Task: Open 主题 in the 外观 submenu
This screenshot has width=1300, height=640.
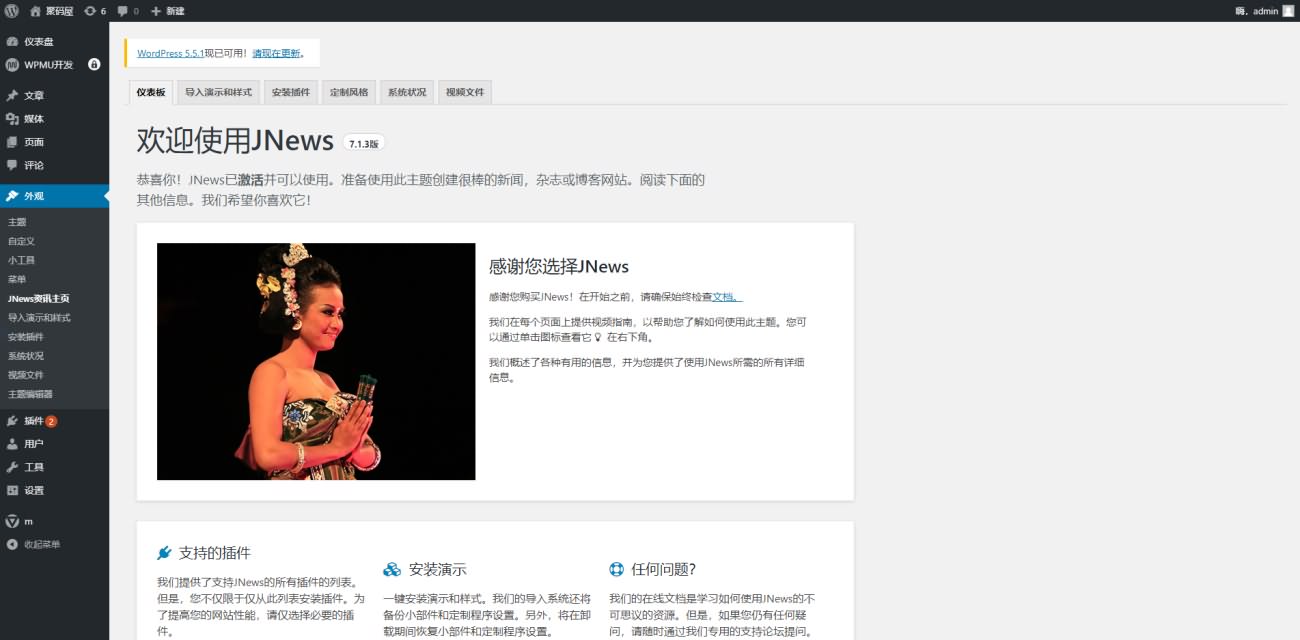Action: pos(17,222)
